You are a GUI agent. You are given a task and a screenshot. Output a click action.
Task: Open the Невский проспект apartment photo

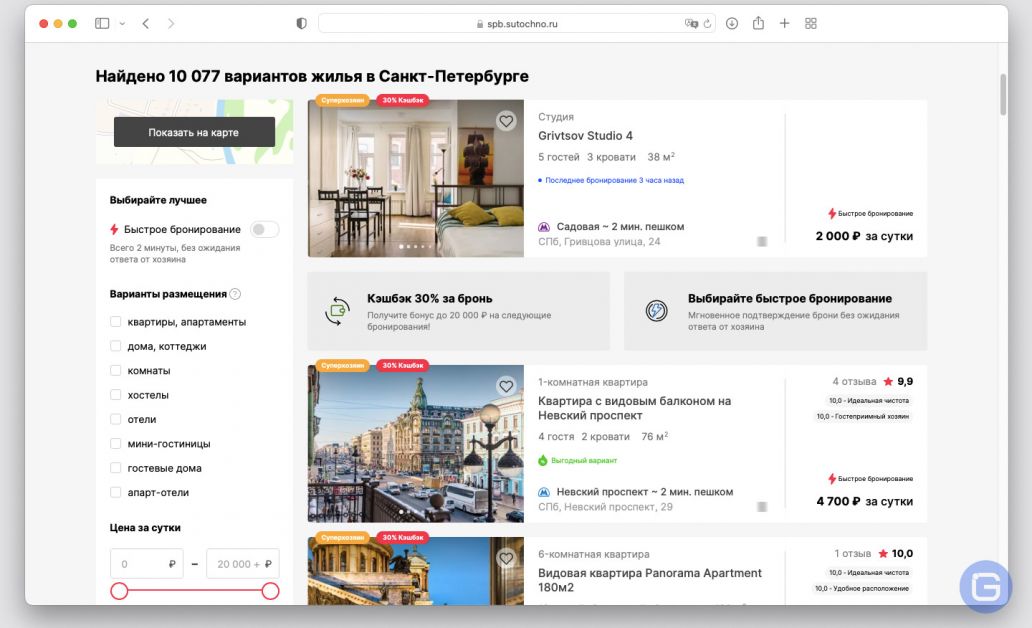pos(416,444)
